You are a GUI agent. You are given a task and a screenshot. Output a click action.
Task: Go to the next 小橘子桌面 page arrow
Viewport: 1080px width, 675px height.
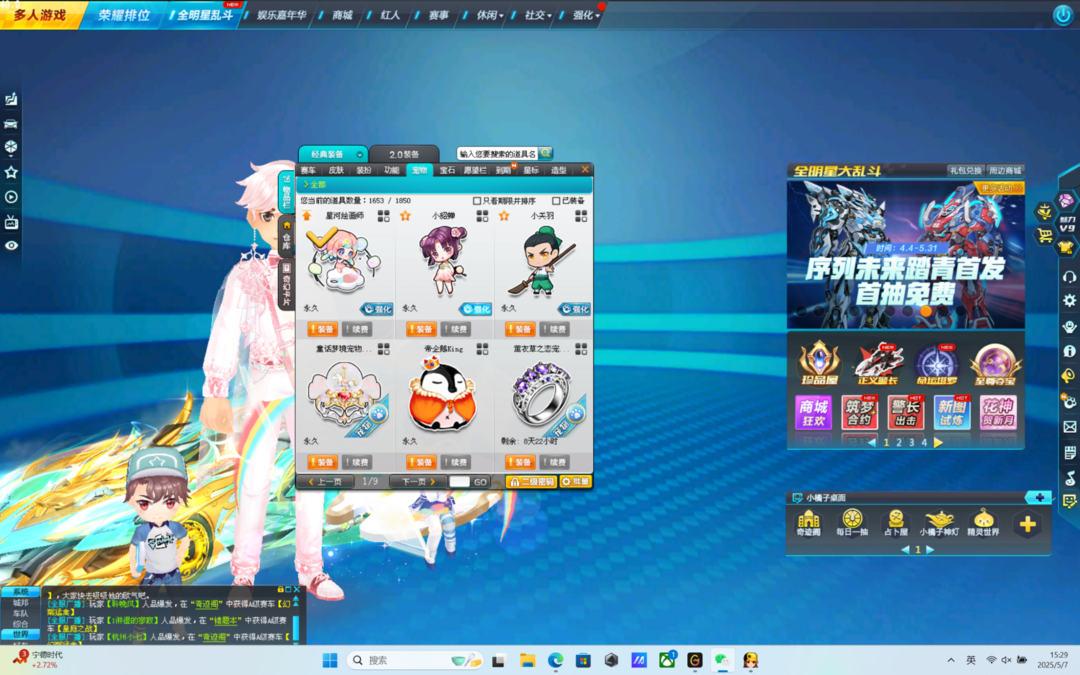pyautogui.click(x=931, y=550)
